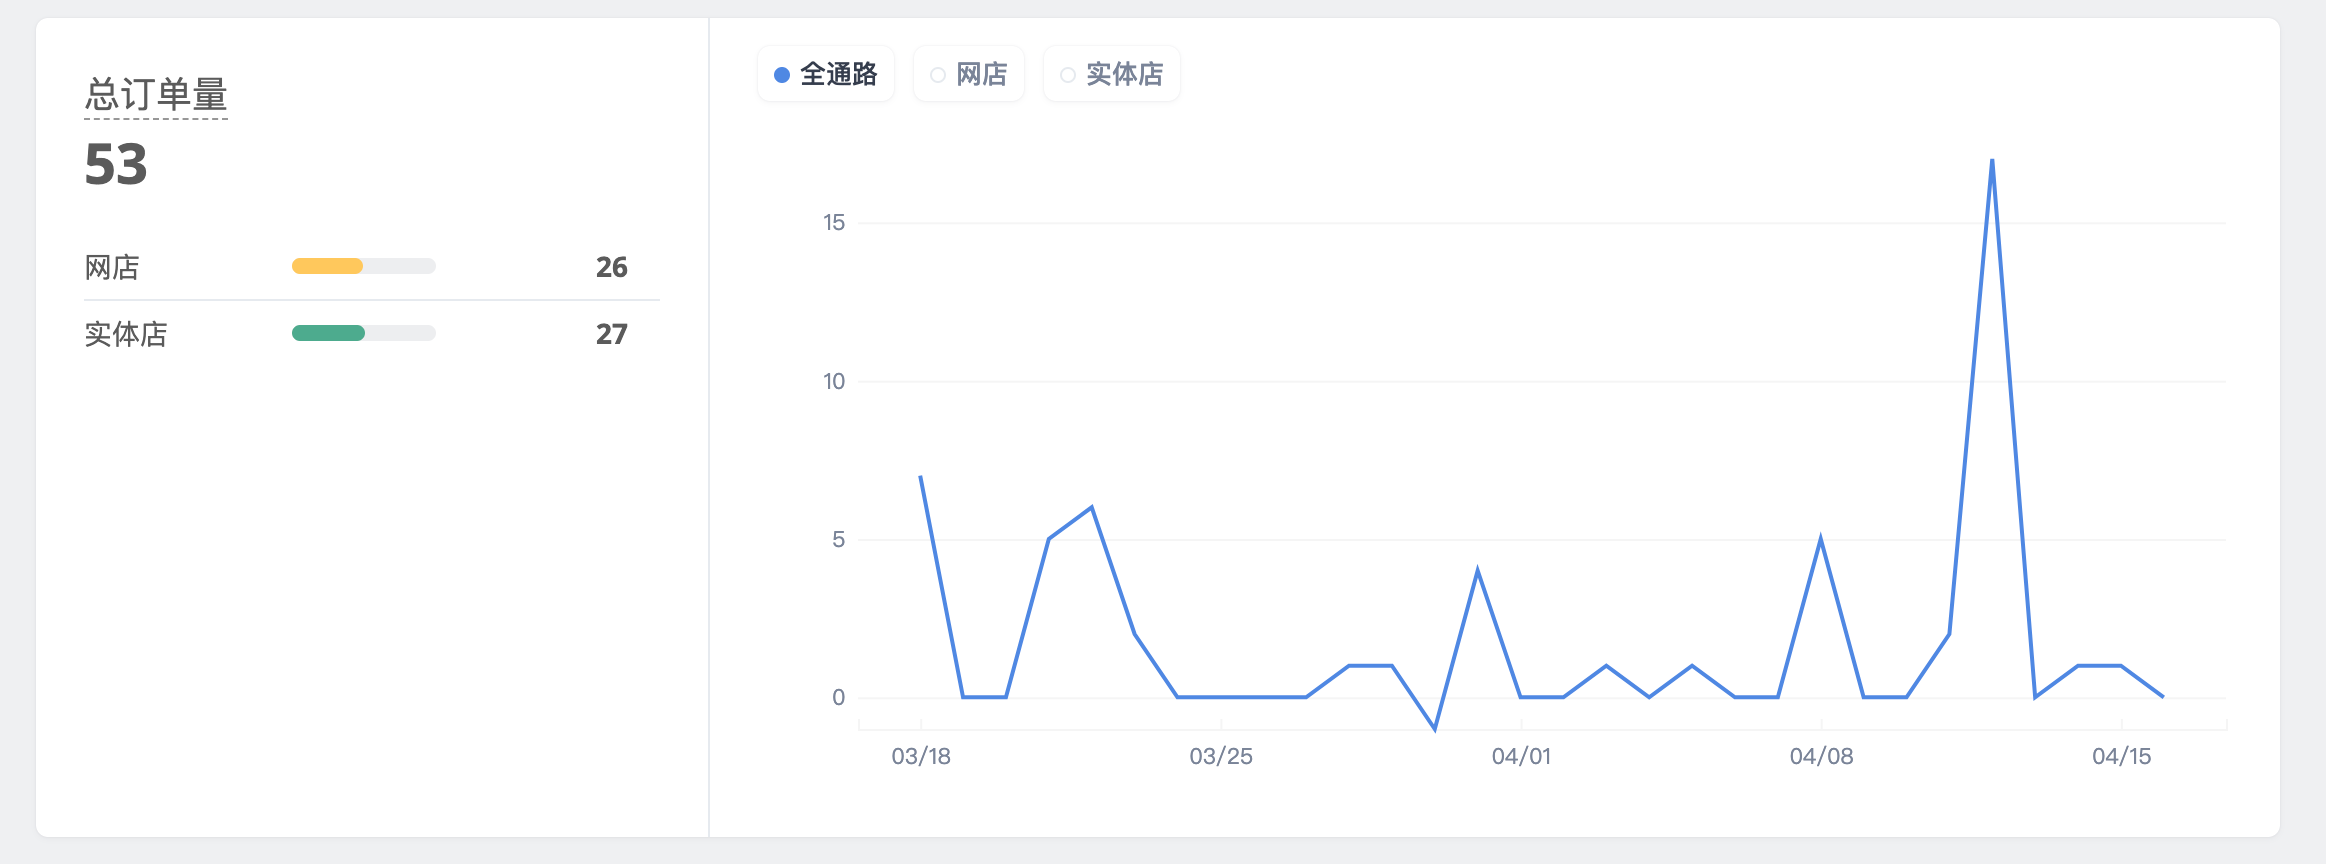Viewport: 2326px width, 864px height.
Task: Select the 实体店 radio filter
Action: [1112, 74]
